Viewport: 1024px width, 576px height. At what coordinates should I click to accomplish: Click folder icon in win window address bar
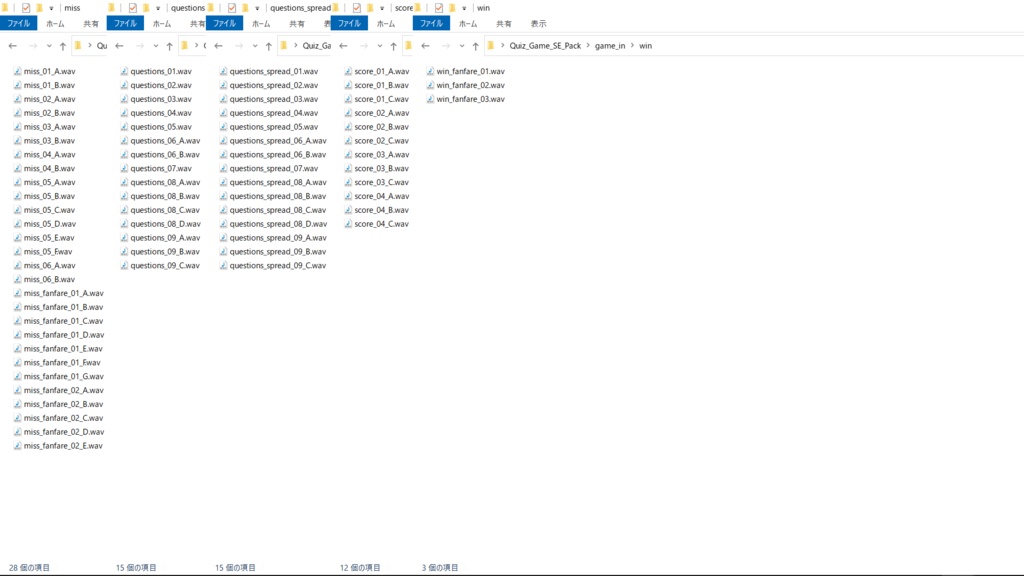490,46
